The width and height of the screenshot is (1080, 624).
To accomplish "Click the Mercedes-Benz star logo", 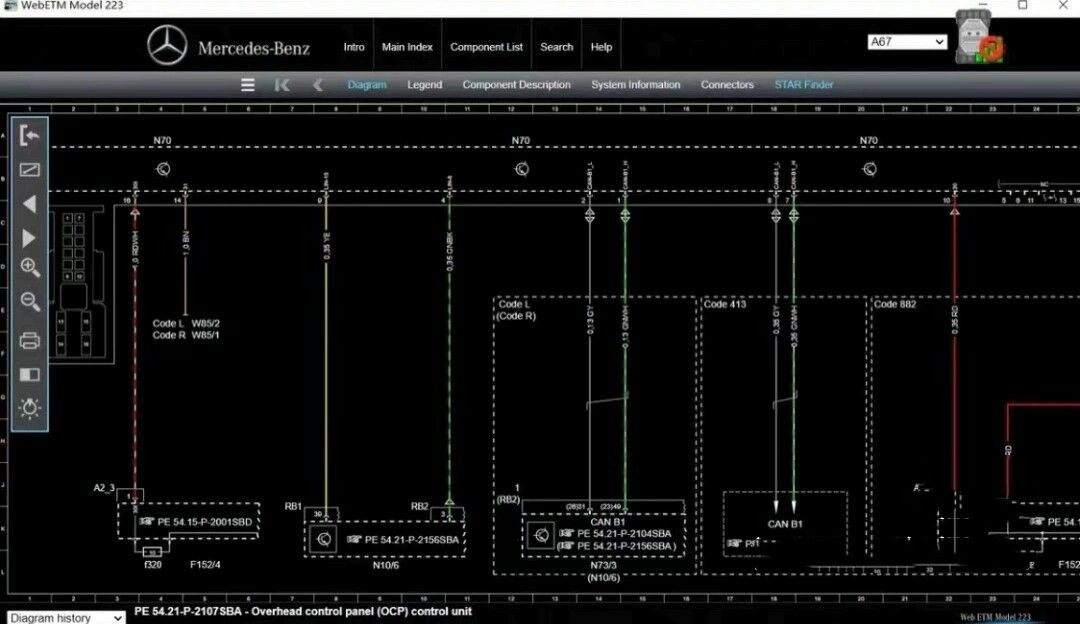I will click(167, 45).
